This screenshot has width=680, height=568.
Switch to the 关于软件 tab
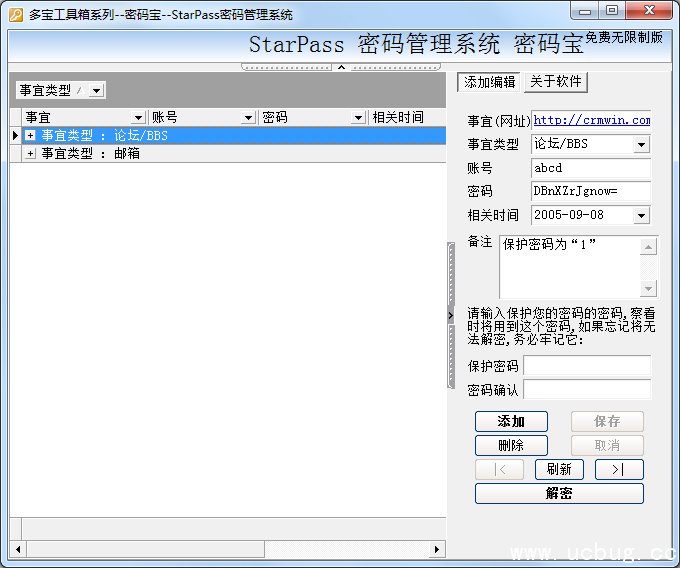557,82
